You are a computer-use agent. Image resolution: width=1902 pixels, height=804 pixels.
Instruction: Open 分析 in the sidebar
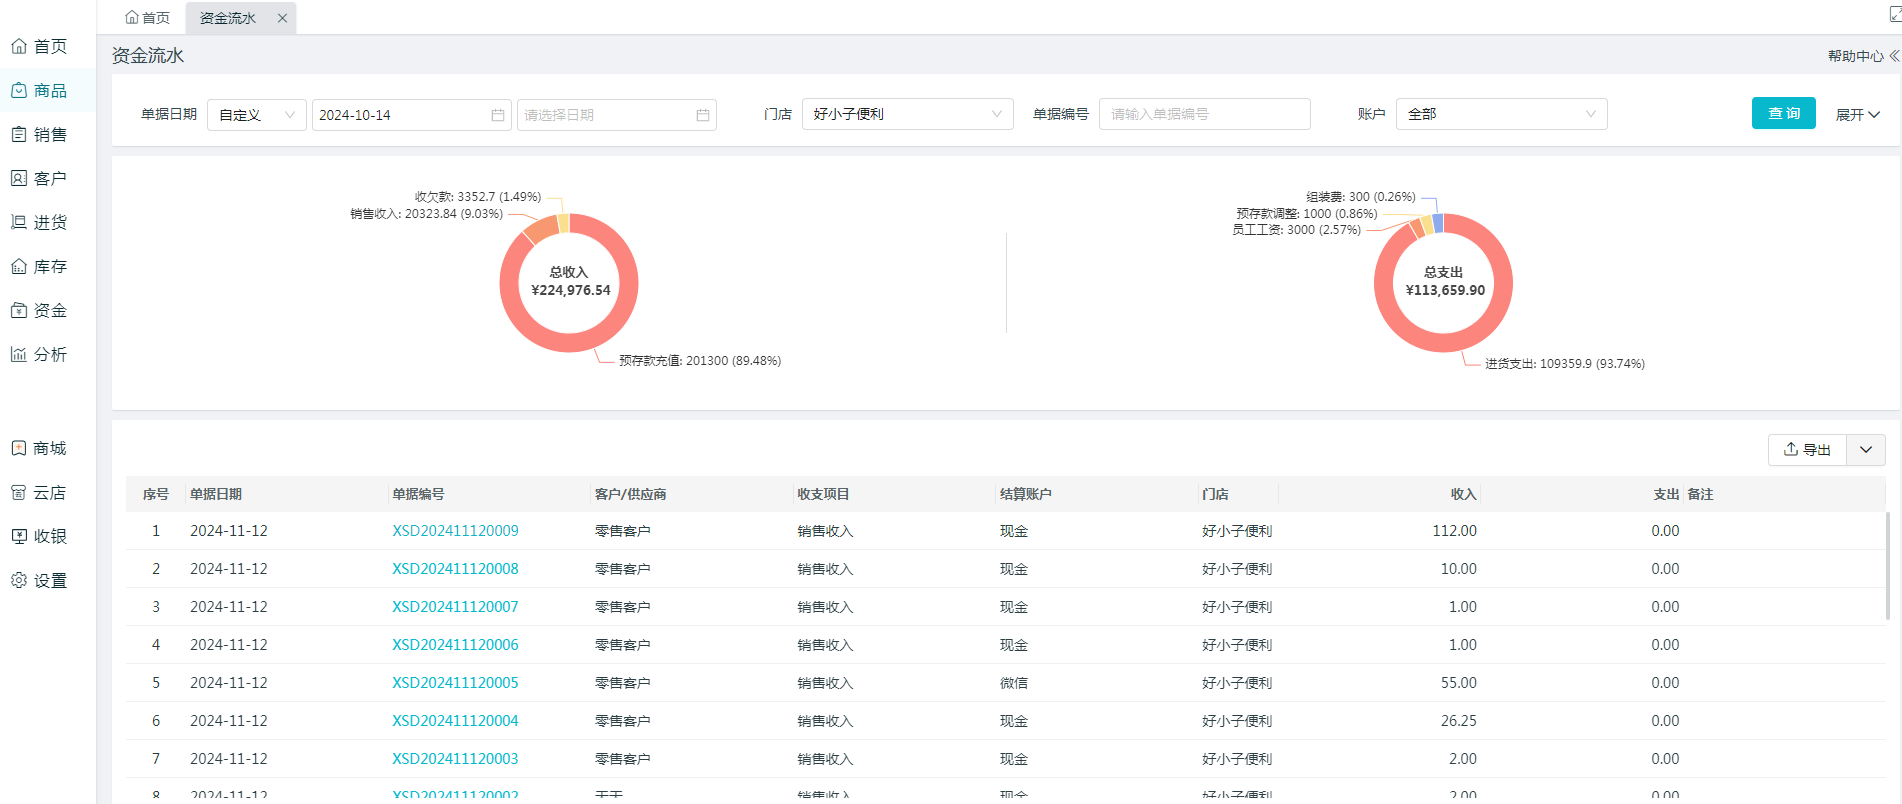click(x=40, y=355)
